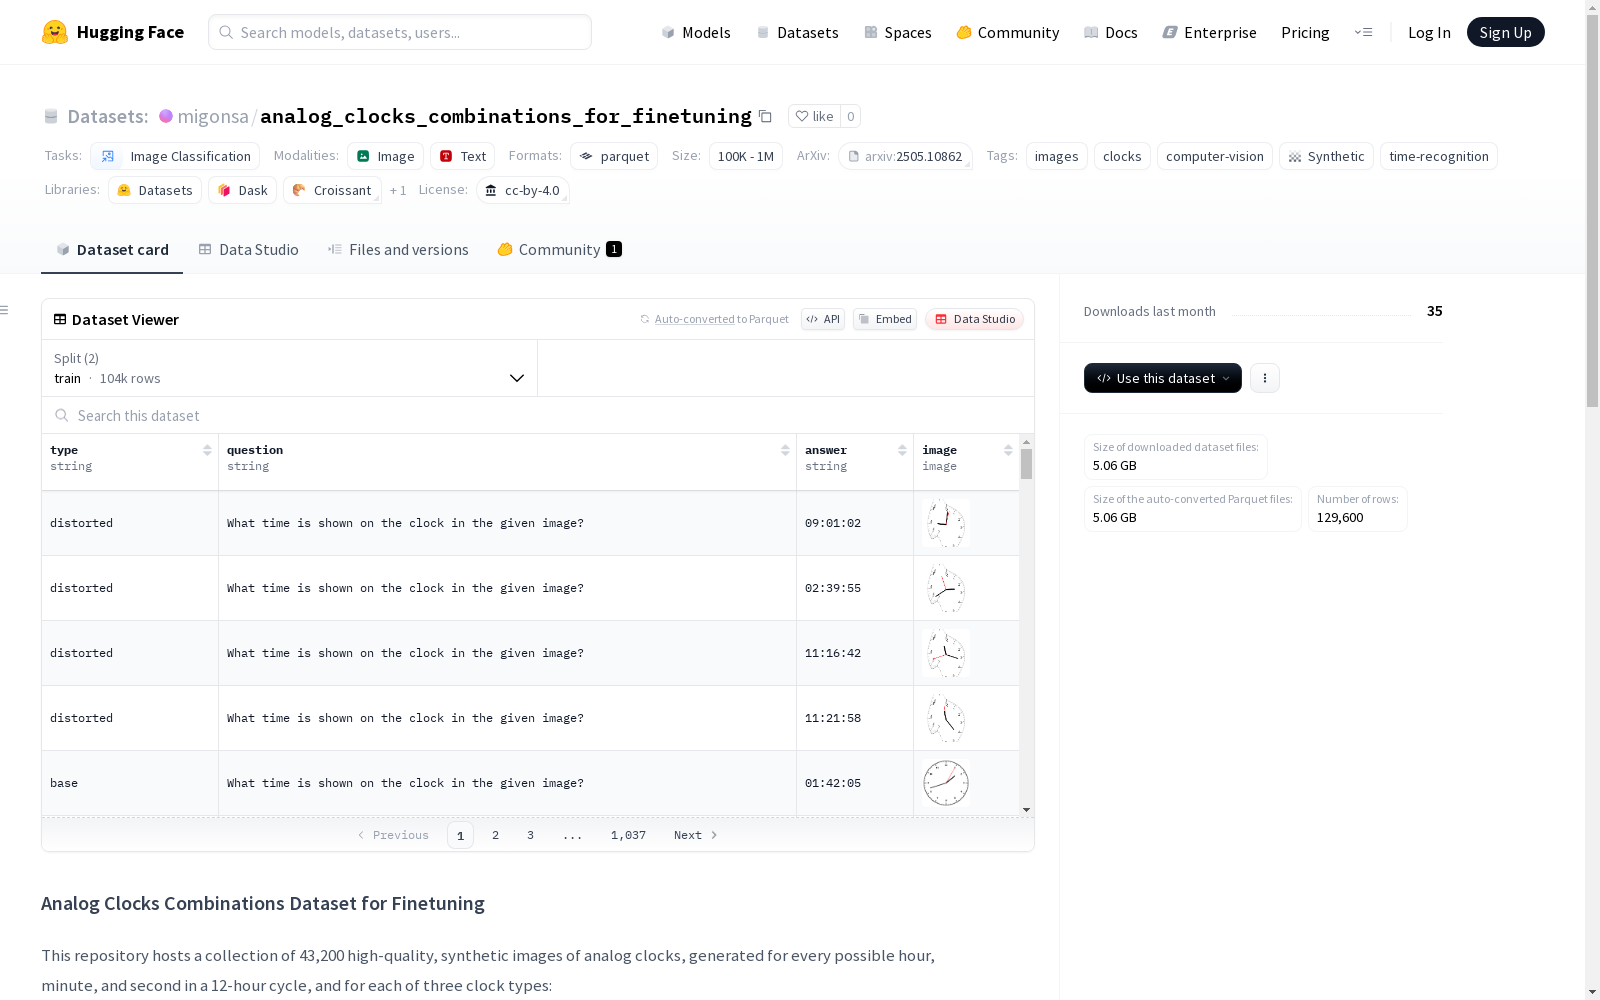Select the images tag
Viewport: 1600px width, 1000px height.
click(1056, 156)
